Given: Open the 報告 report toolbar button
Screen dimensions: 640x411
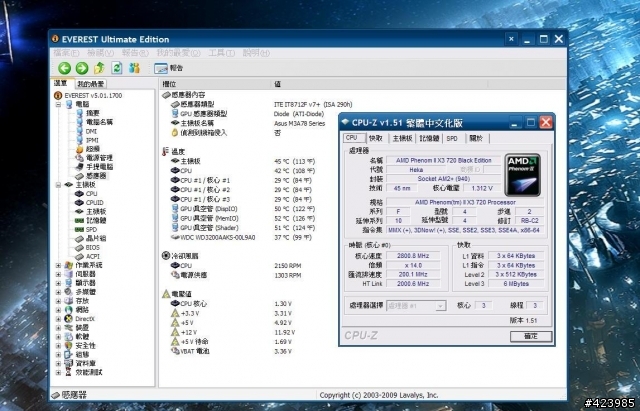Looking at the screenshot, I should pyautogui.click(x=169, y=68).
